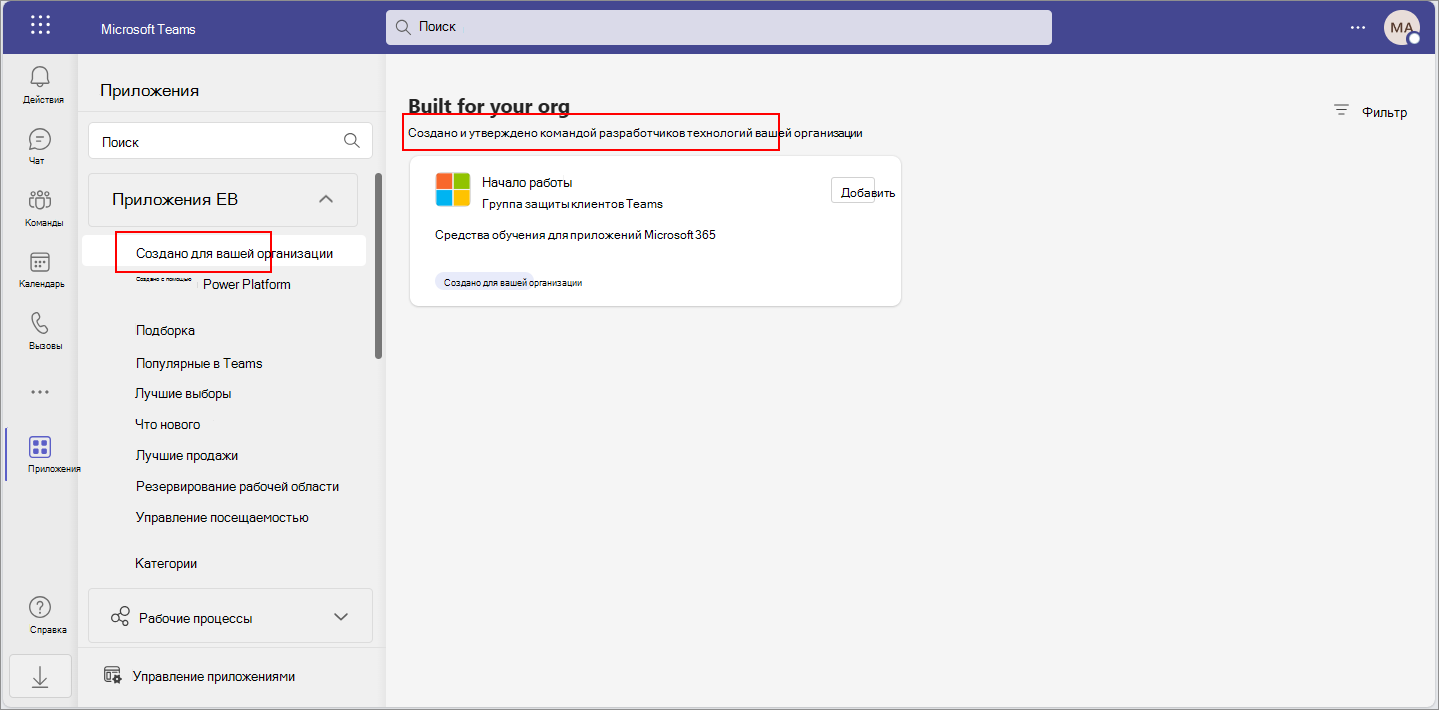This screenshot has width=1439, height=710.
Task: Open the app launcher waffle icon
Action: 40,27
